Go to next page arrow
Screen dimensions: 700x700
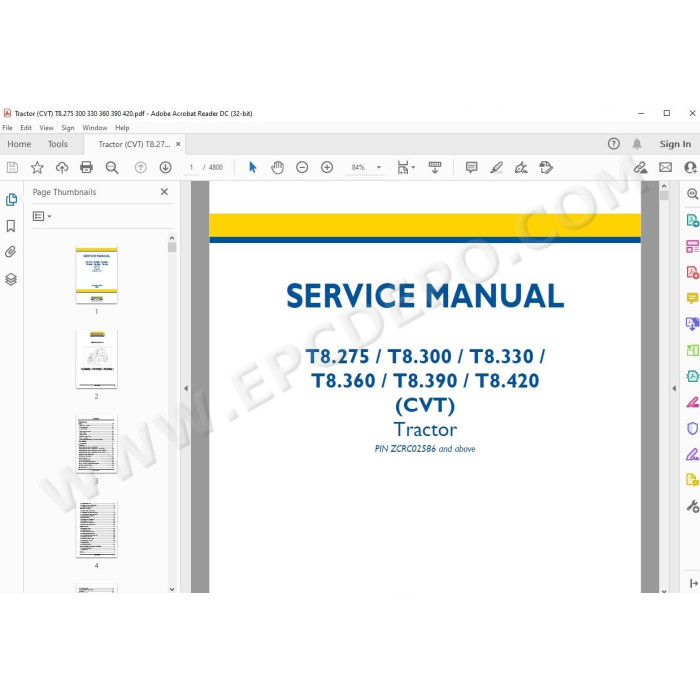tap(166, 167)
